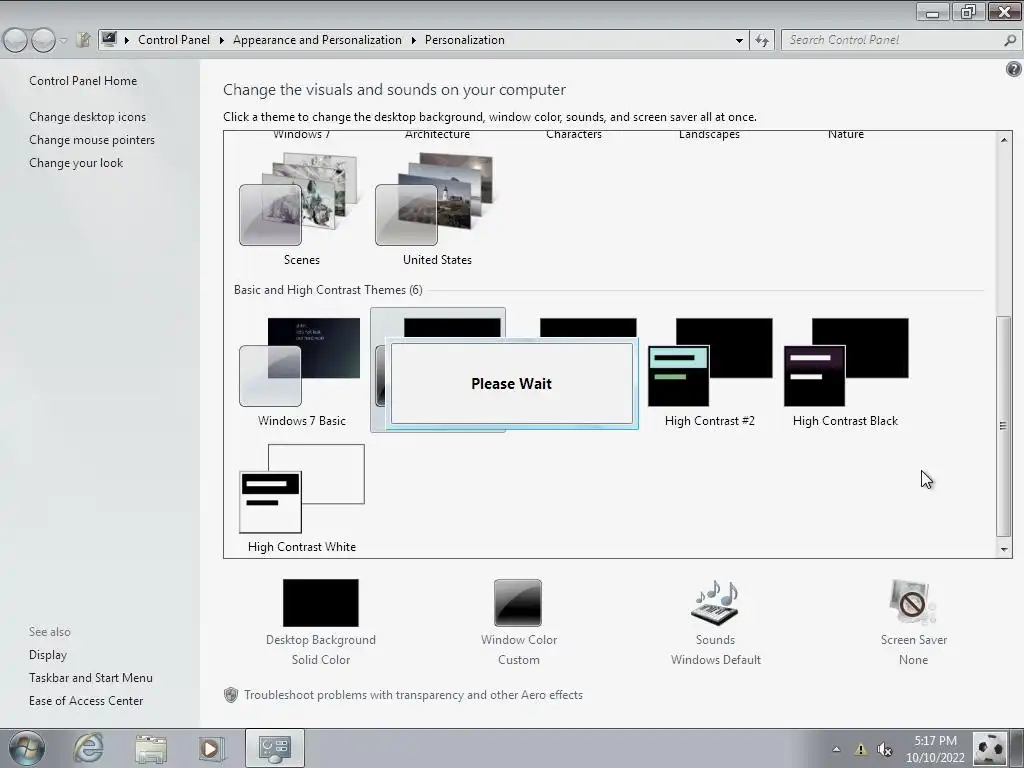Open the Display link
The height and width of the screenshot is (768, 1024).
click(48, 655)
